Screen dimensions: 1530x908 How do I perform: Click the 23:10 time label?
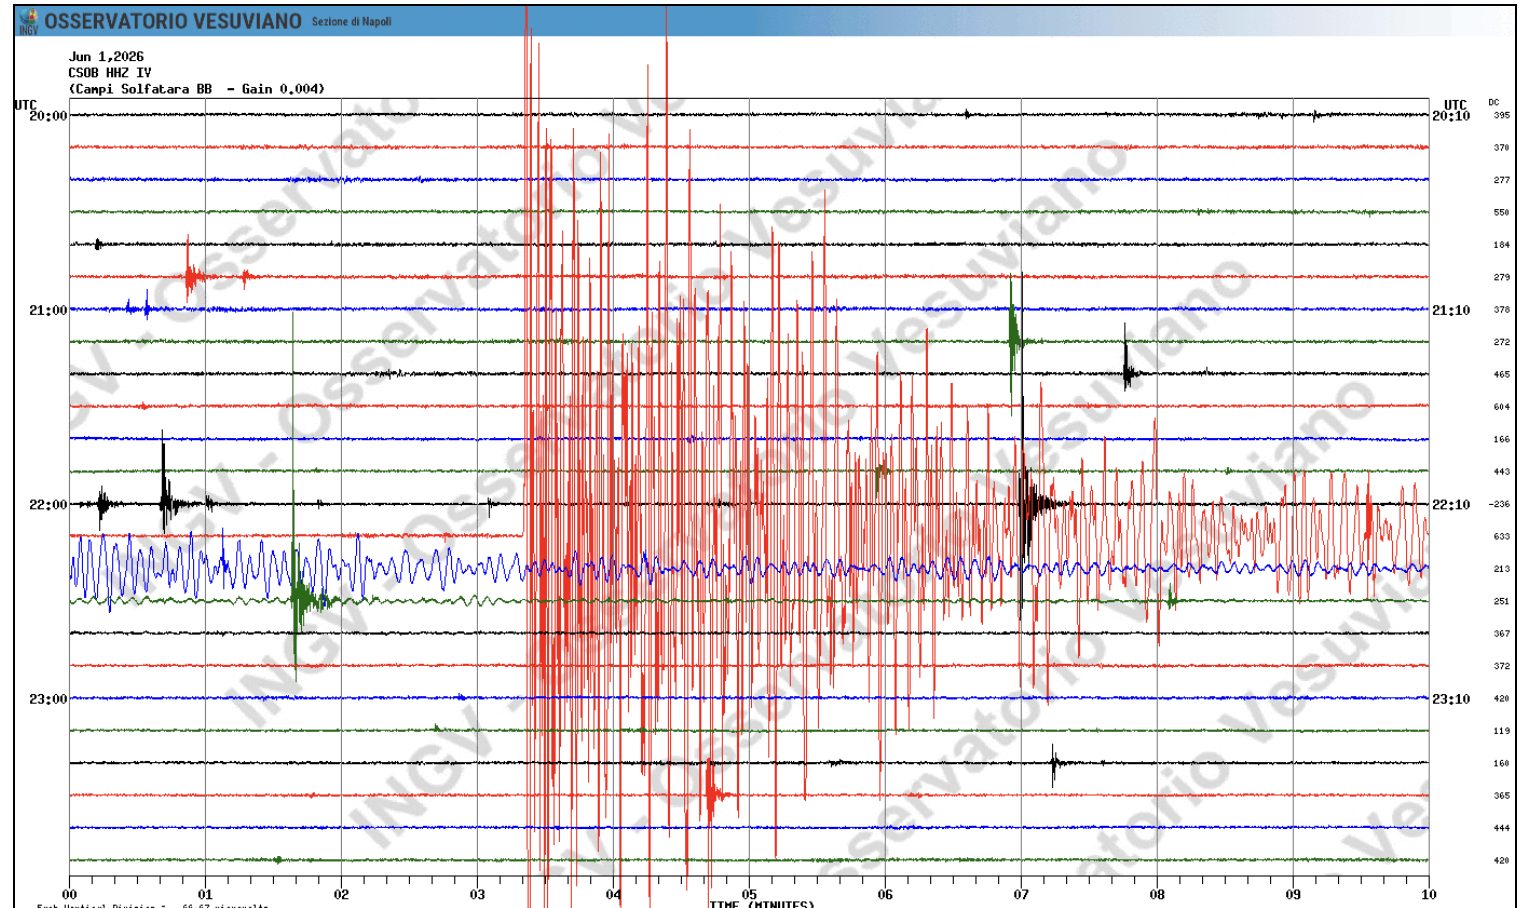click(1451, 699)
